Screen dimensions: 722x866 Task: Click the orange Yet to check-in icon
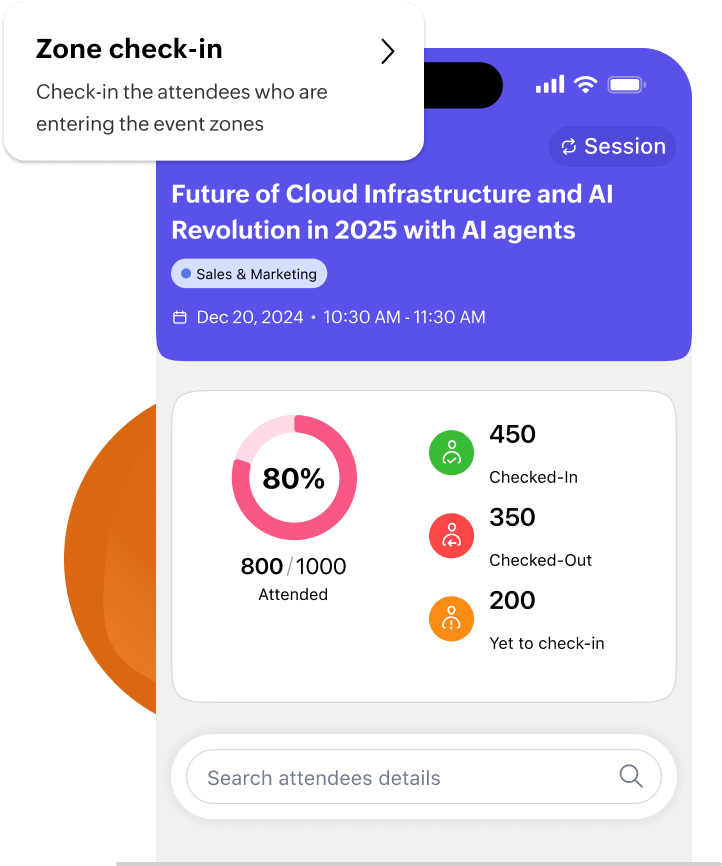click(450, 620)
